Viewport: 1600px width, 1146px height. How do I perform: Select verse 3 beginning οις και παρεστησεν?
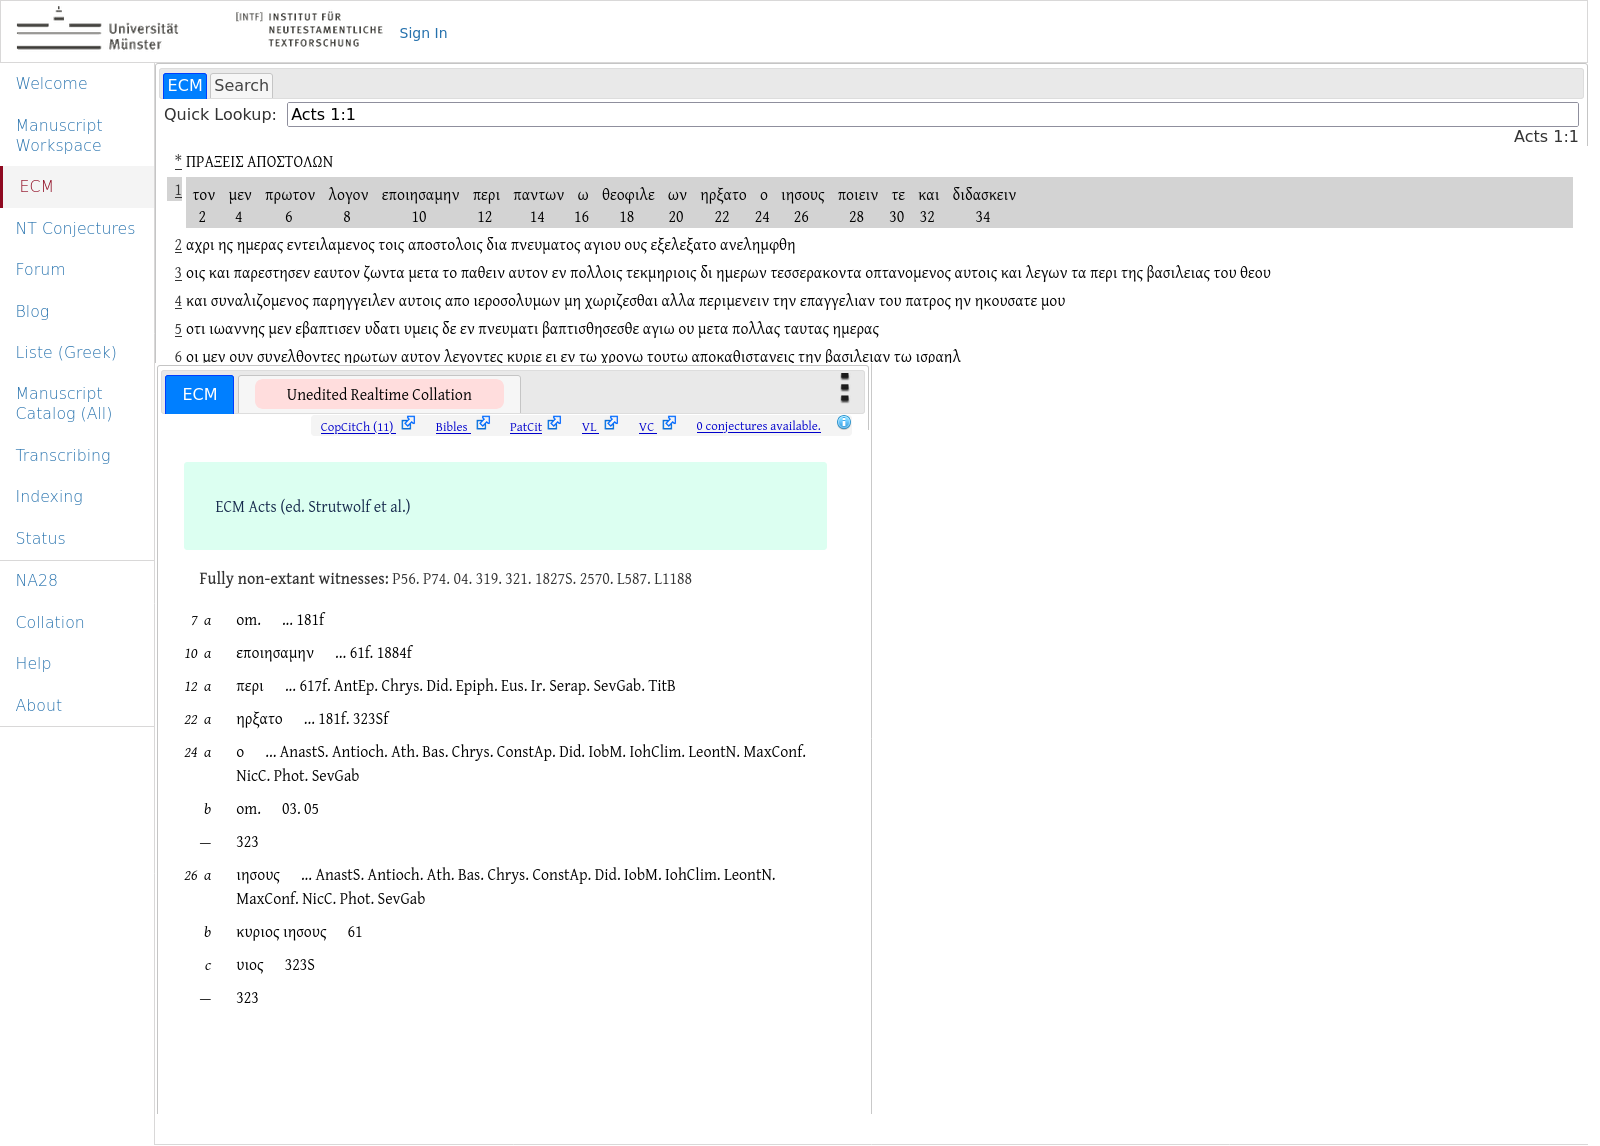(x=728, y=273)
